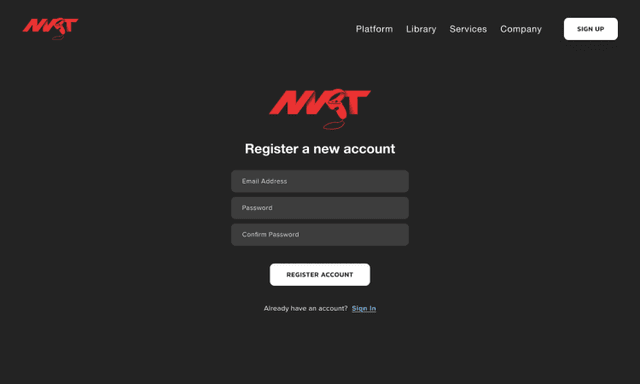
Task: Open the Platform menu item
Action: (374, 29)
